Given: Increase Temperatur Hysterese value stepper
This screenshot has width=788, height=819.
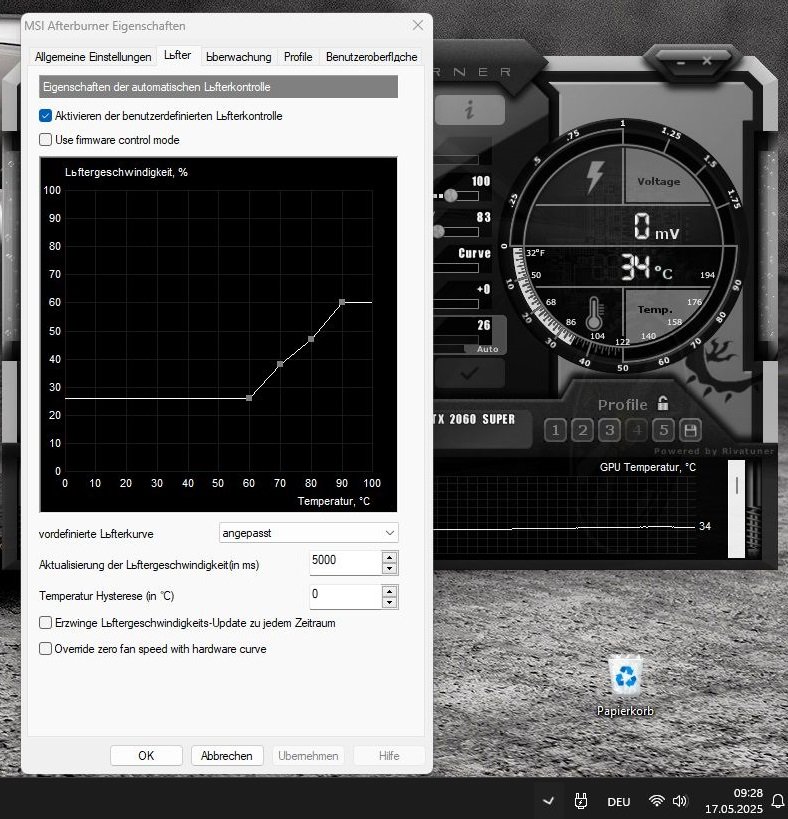Looking at the screenshot, I should point(390,591).
